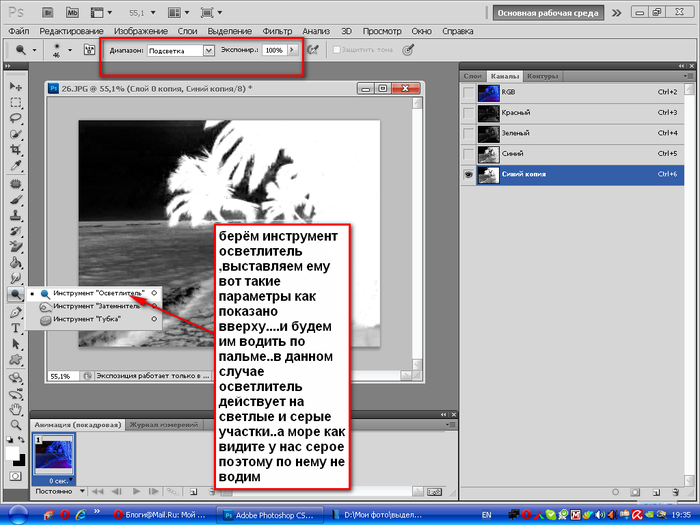Viewport: 700px width, 525px height.
Task: Toggle visibility of the RGB channel
Action: point(468,92)
